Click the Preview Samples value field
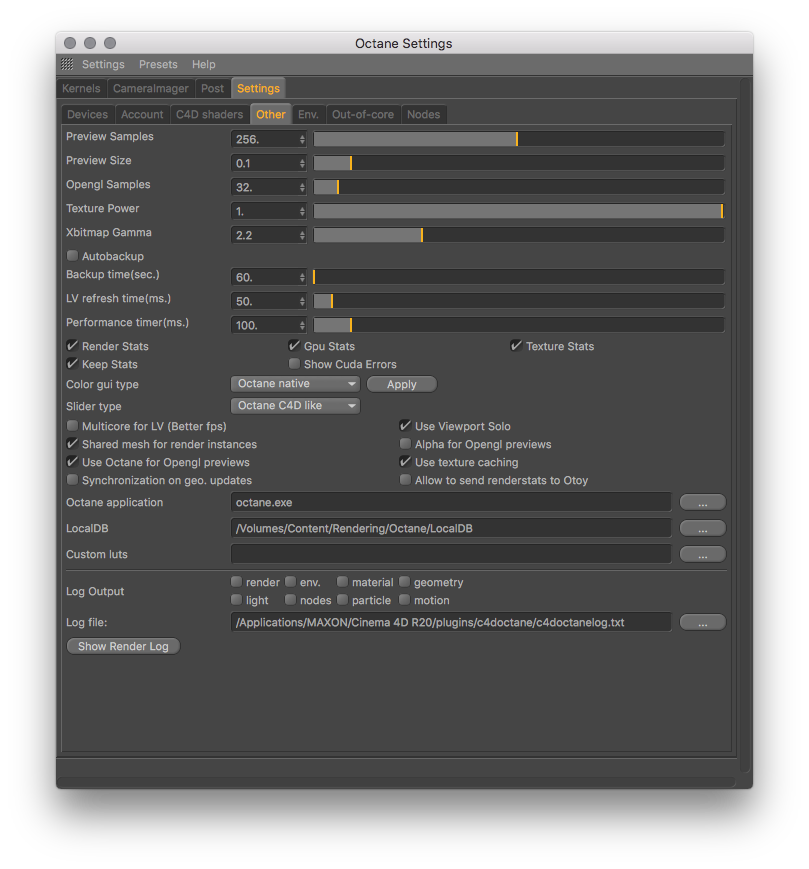The height and width of the screenshot is (869, 809). coord(265,139)
